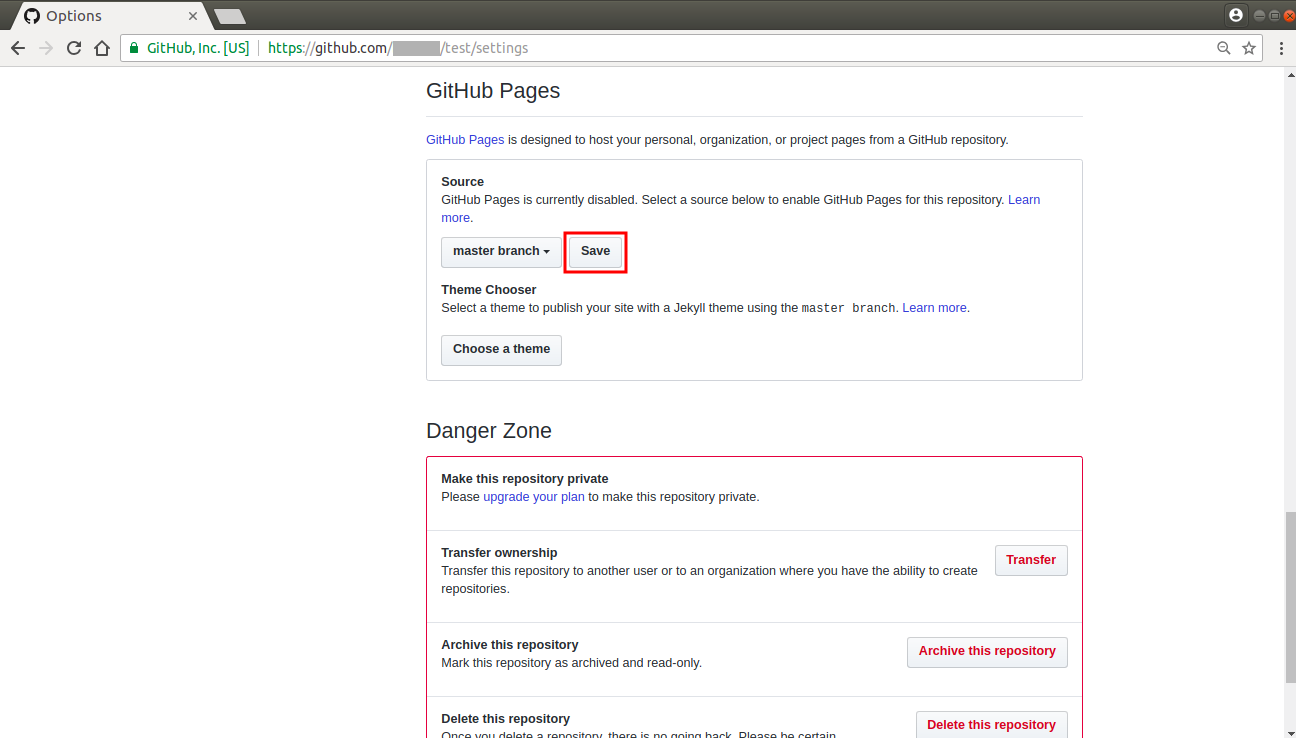Click the GitHub Pages section heading

(493, 91)
